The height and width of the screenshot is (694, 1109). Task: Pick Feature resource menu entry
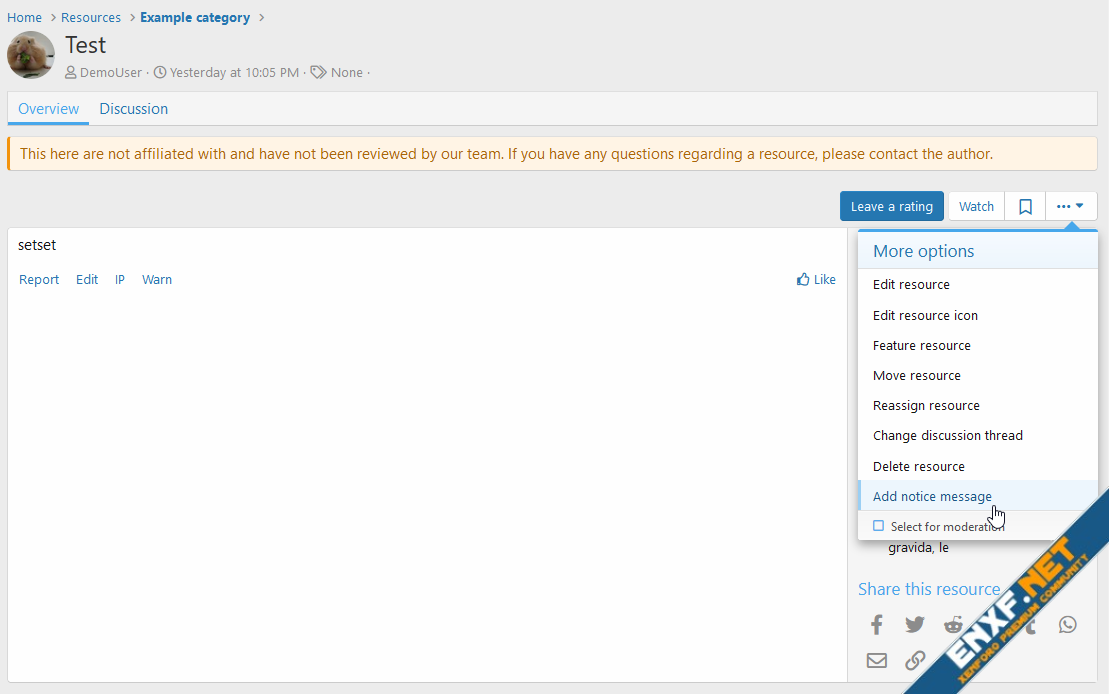921,345
